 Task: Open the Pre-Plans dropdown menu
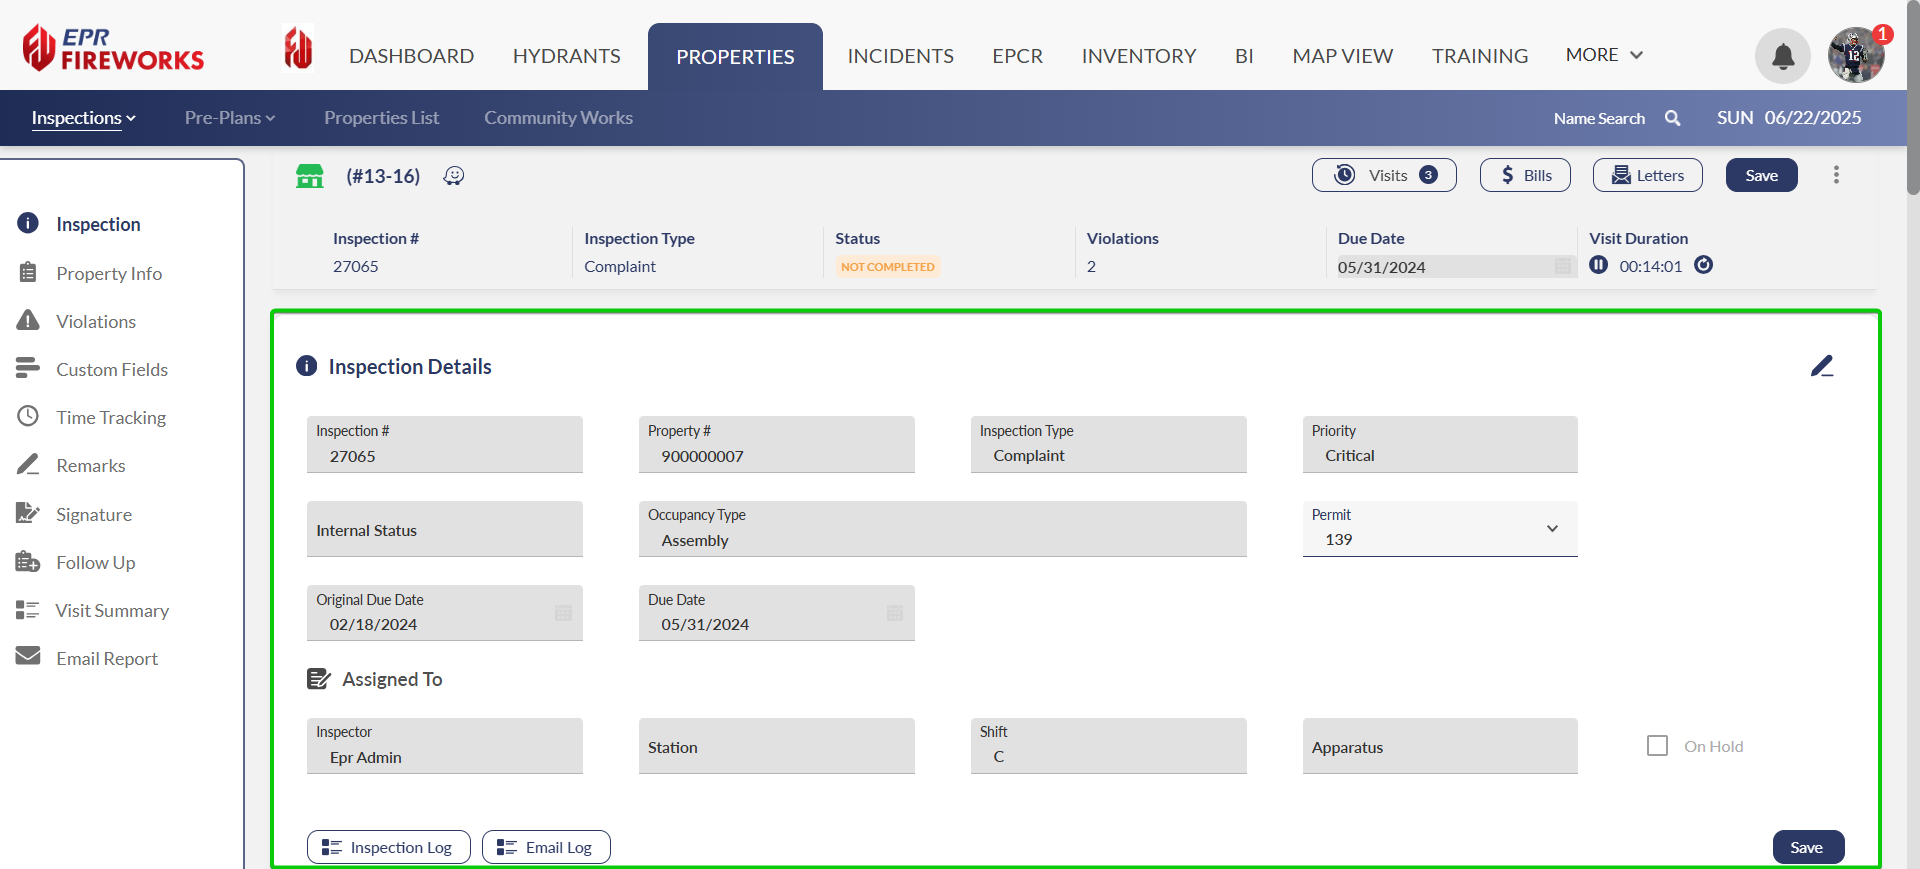pos(229,118)
